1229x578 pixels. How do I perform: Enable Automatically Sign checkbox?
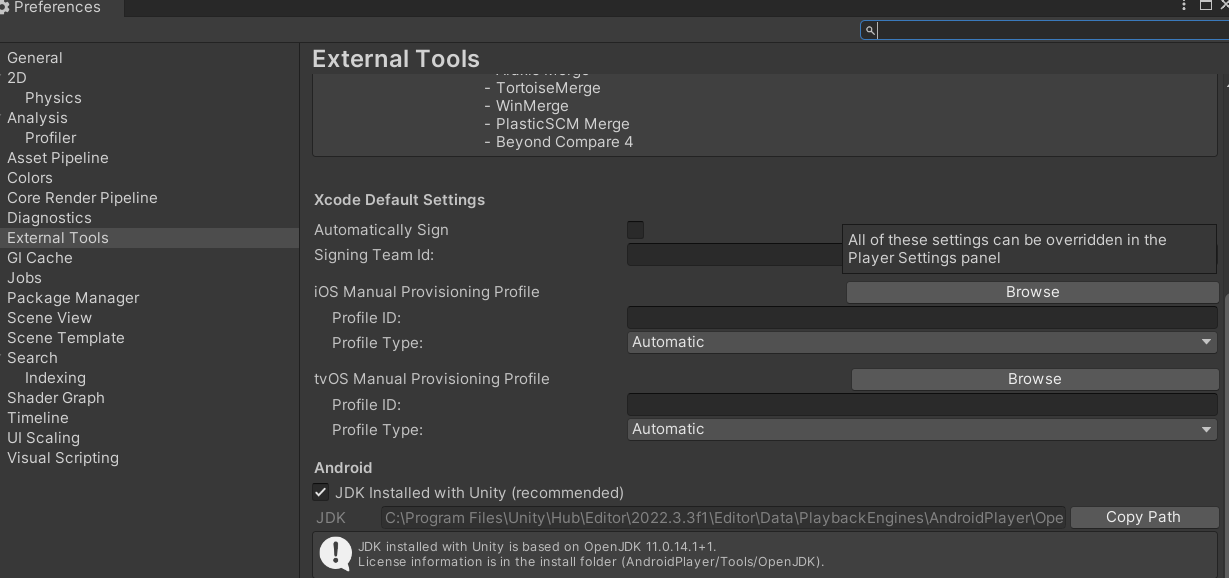coord(635,230)
